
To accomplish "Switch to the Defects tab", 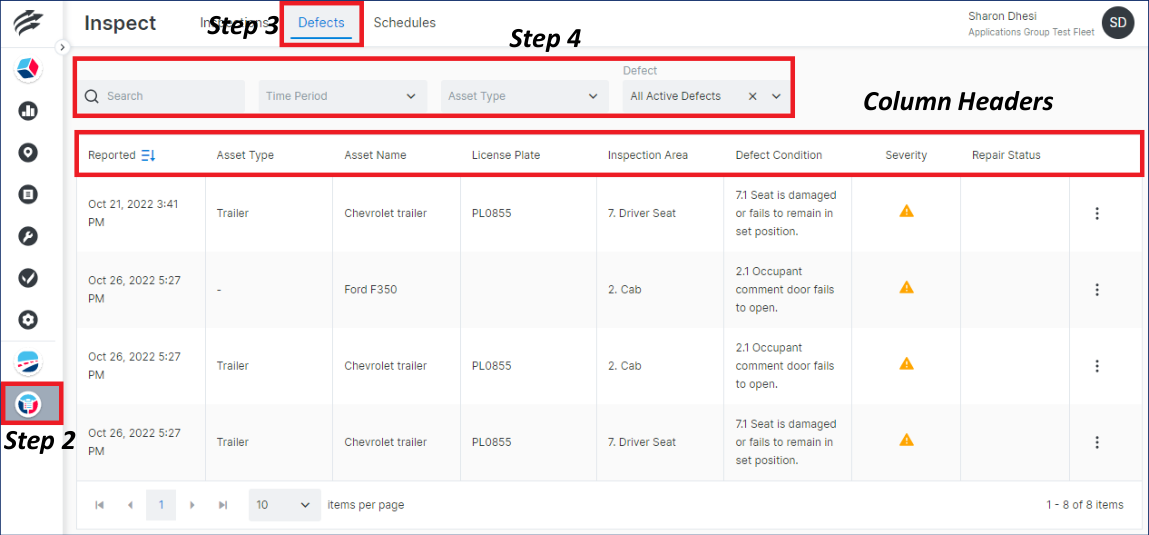I will point(321,23).
